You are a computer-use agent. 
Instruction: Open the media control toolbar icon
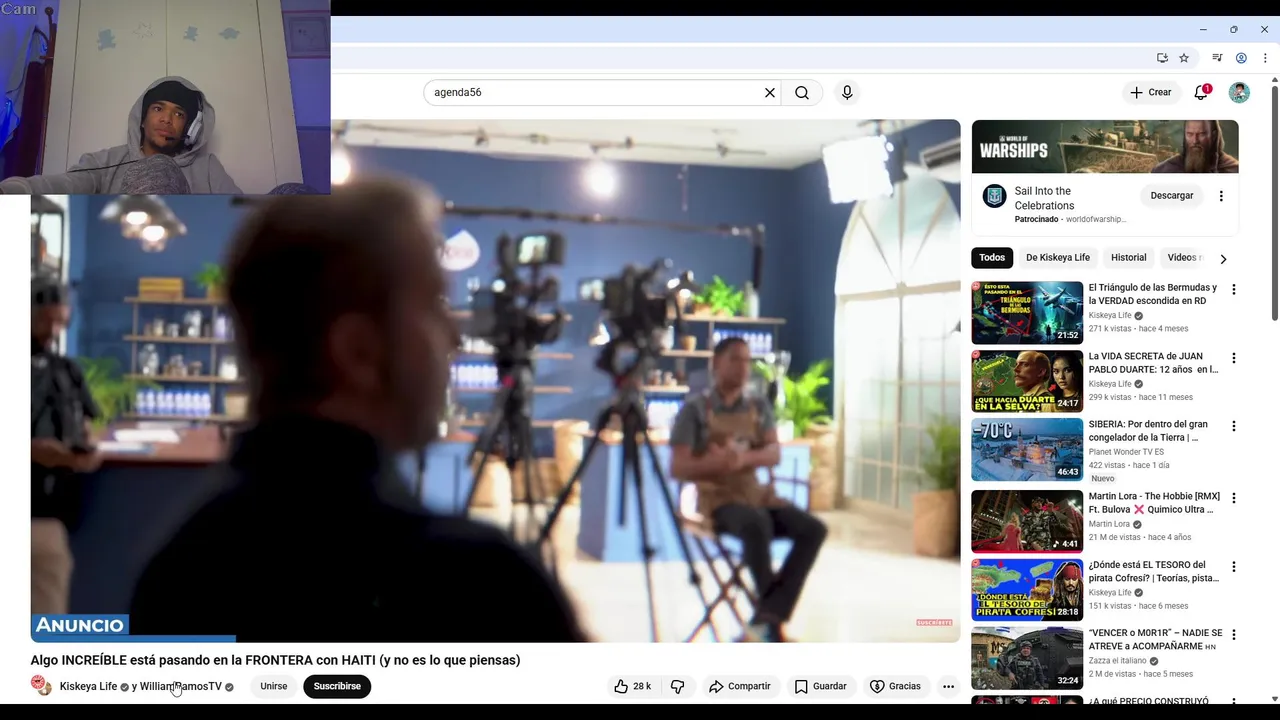tap(1217, 58)
